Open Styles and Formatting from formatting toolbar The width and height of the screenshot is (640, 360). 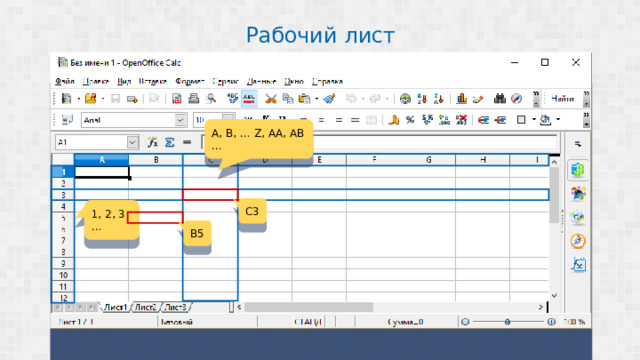pyautogui.click(x=67, y=120)
